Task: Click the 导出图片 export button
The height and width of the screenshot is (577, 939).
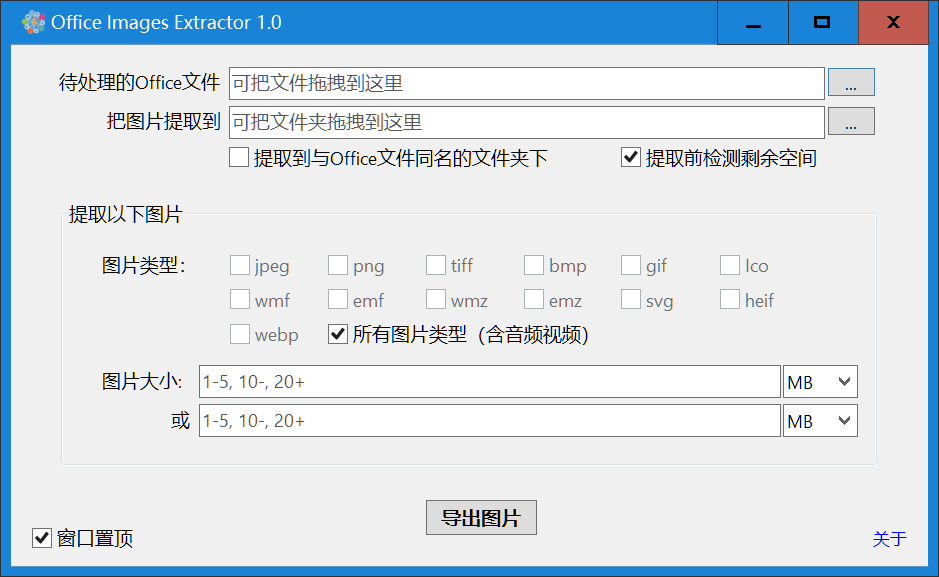Action: coord(481,518)
